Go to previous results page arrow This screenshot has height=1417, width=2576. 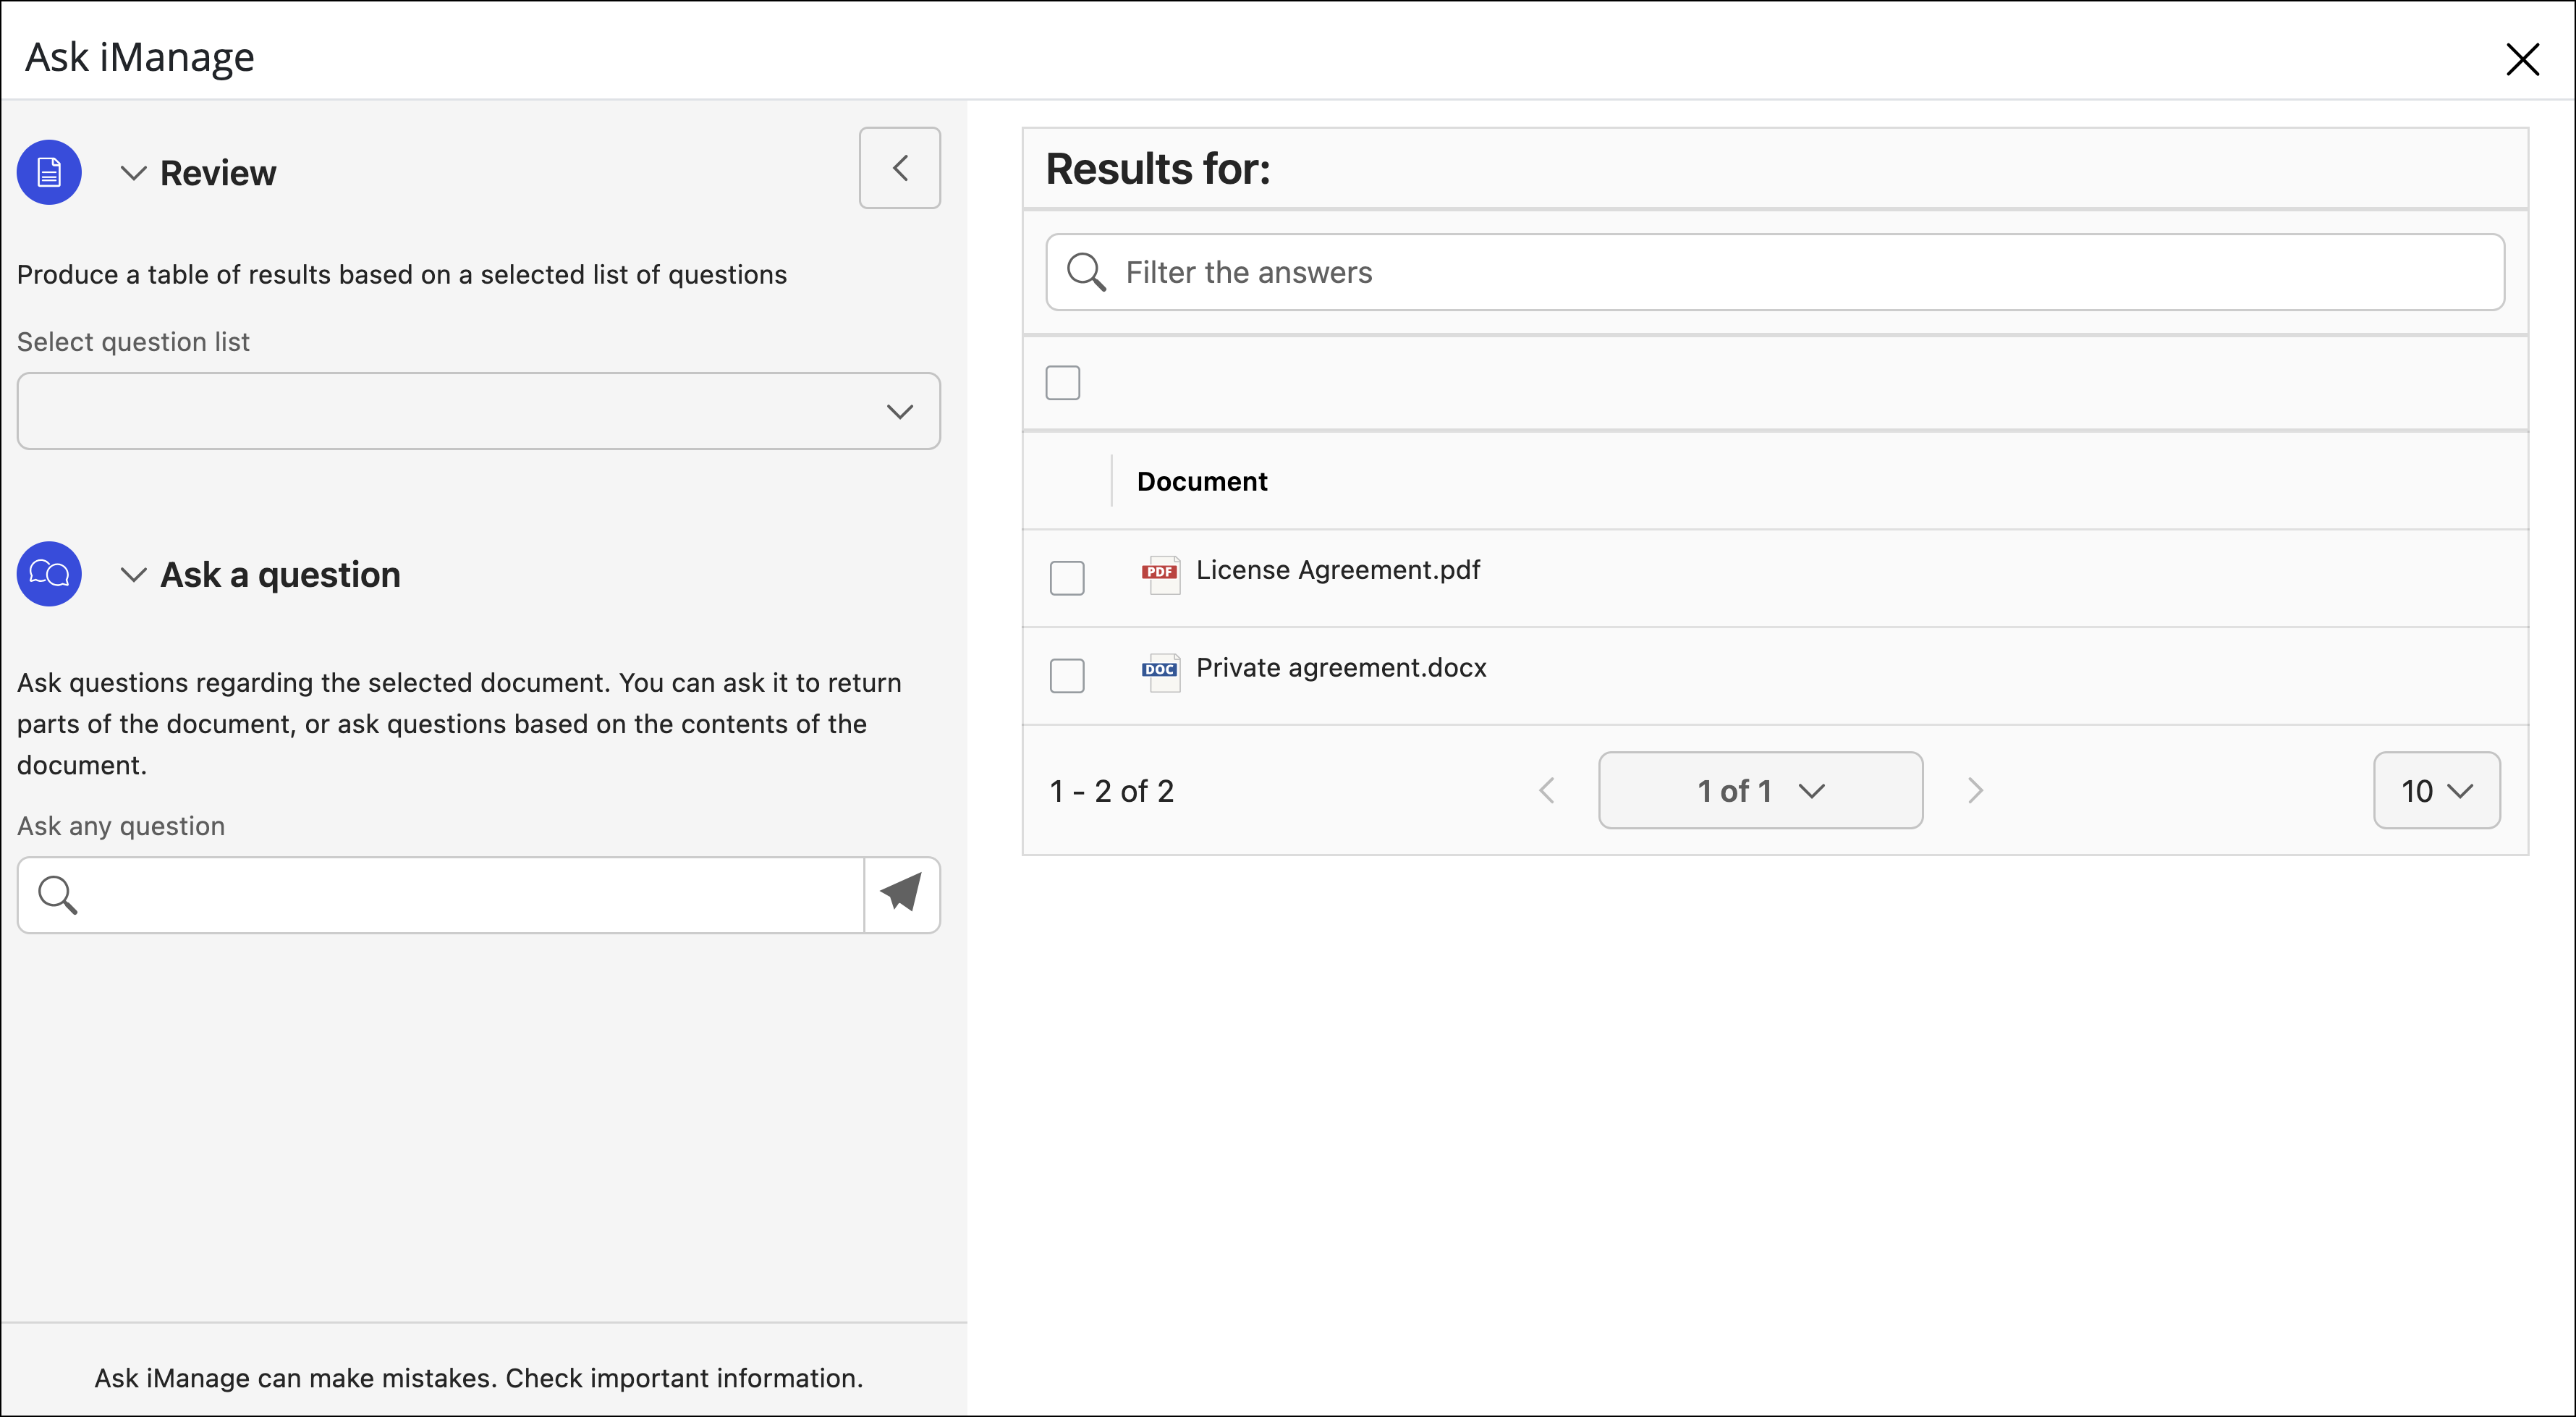pyautogui.click(x=1546, y=790)
